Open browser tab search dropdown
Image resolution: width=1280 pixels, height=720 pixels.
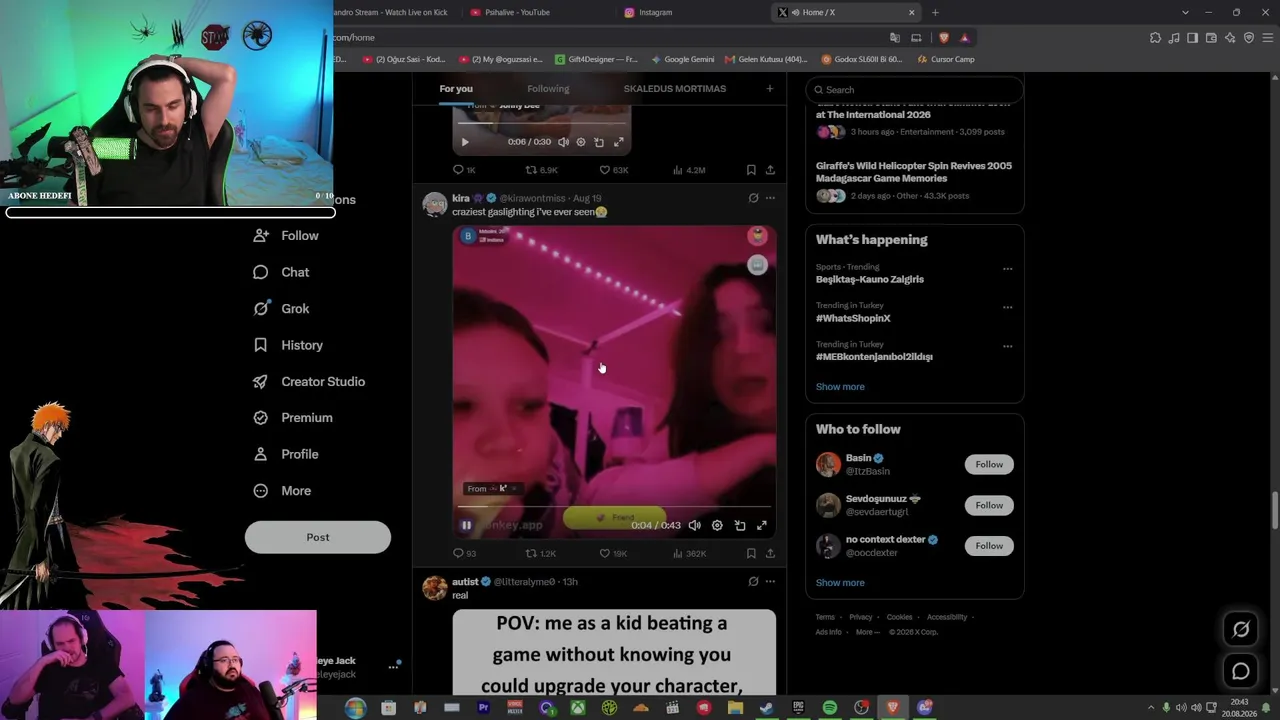pyautogui.click(x=1185, y=12)
